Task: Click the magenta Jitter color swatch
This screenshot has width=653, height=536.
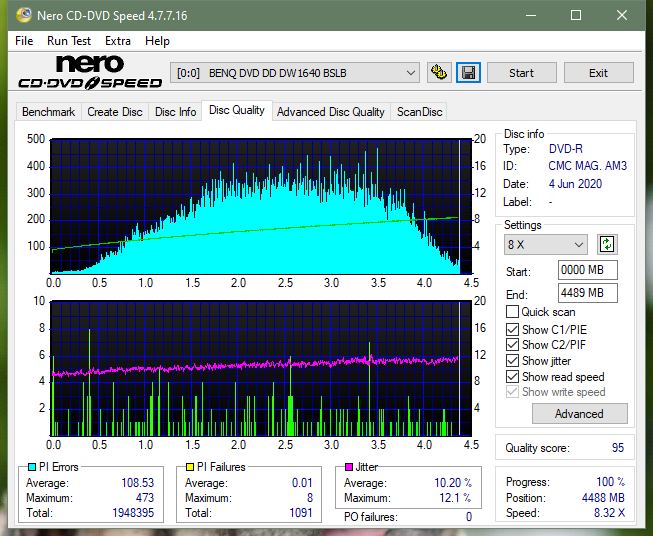Action: click(349, 467)
